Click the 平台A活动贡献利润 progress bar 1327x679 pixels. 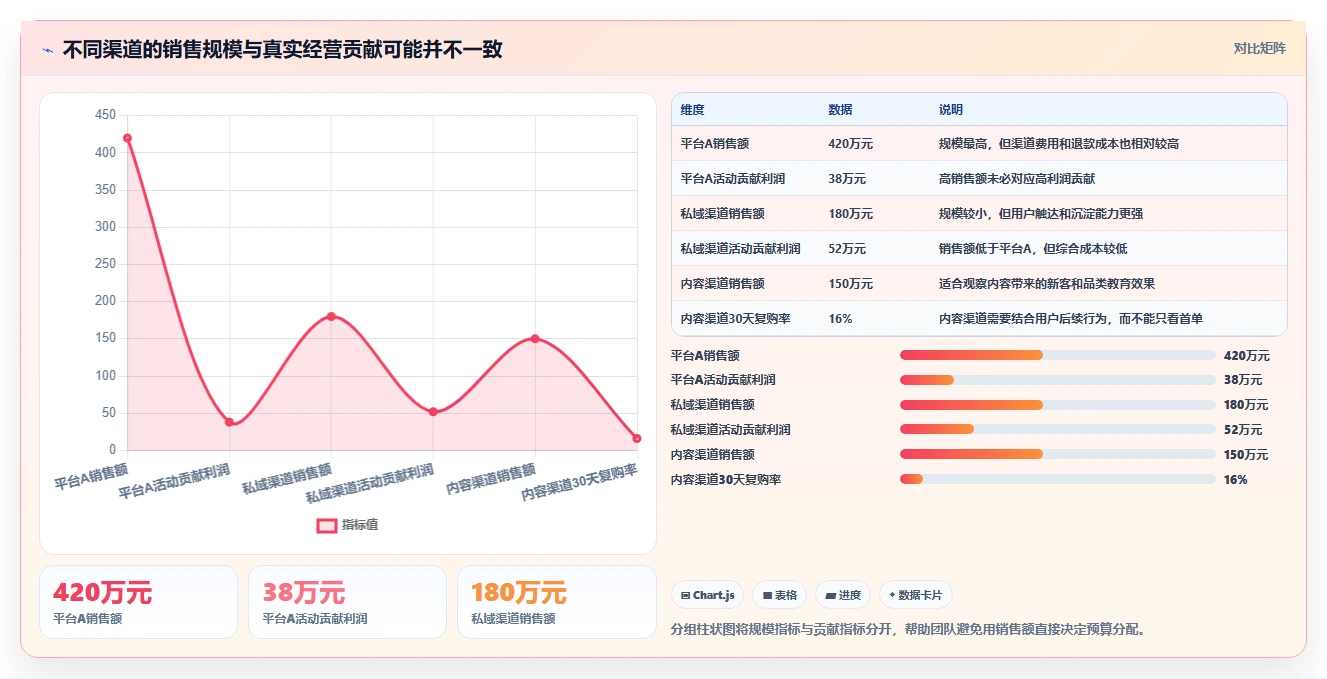click(x=1058, y=380)
